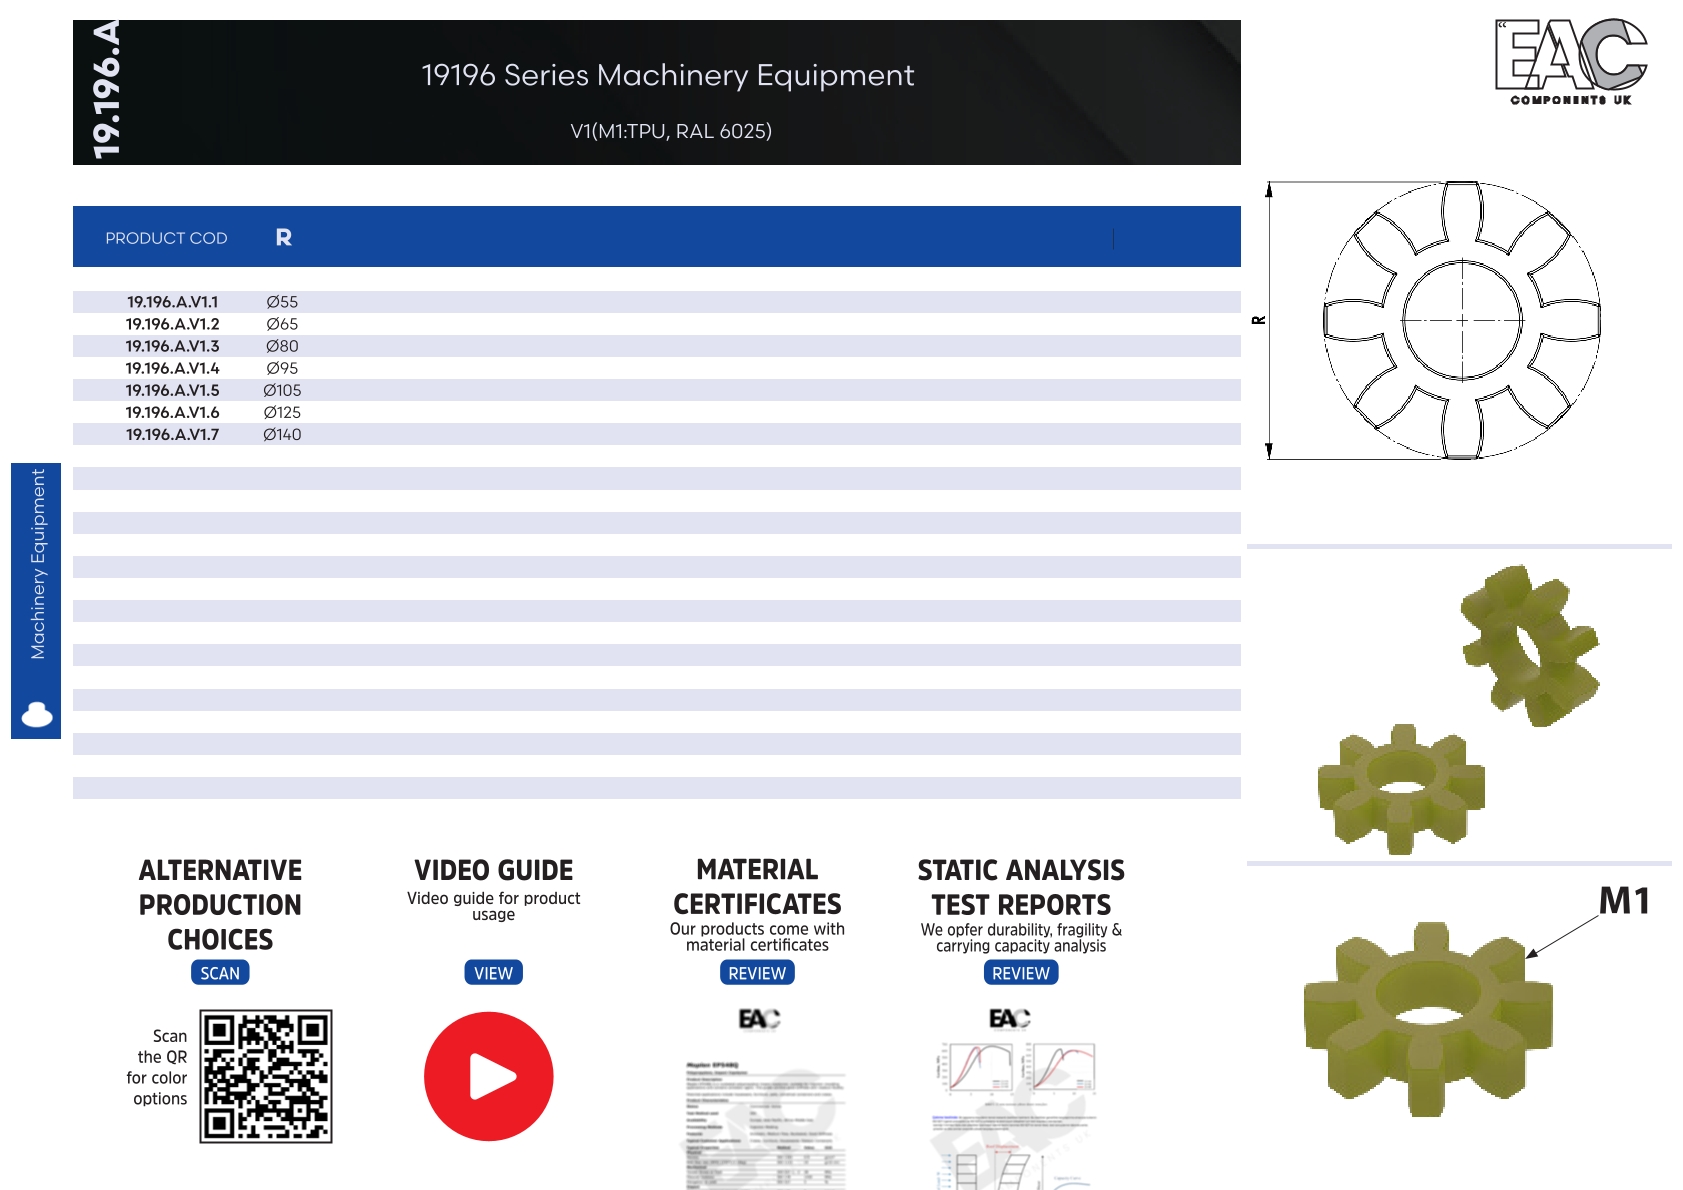Click the Ø55 dimension value
Screen dimensions: 1683x1190
tap(282, 302)
